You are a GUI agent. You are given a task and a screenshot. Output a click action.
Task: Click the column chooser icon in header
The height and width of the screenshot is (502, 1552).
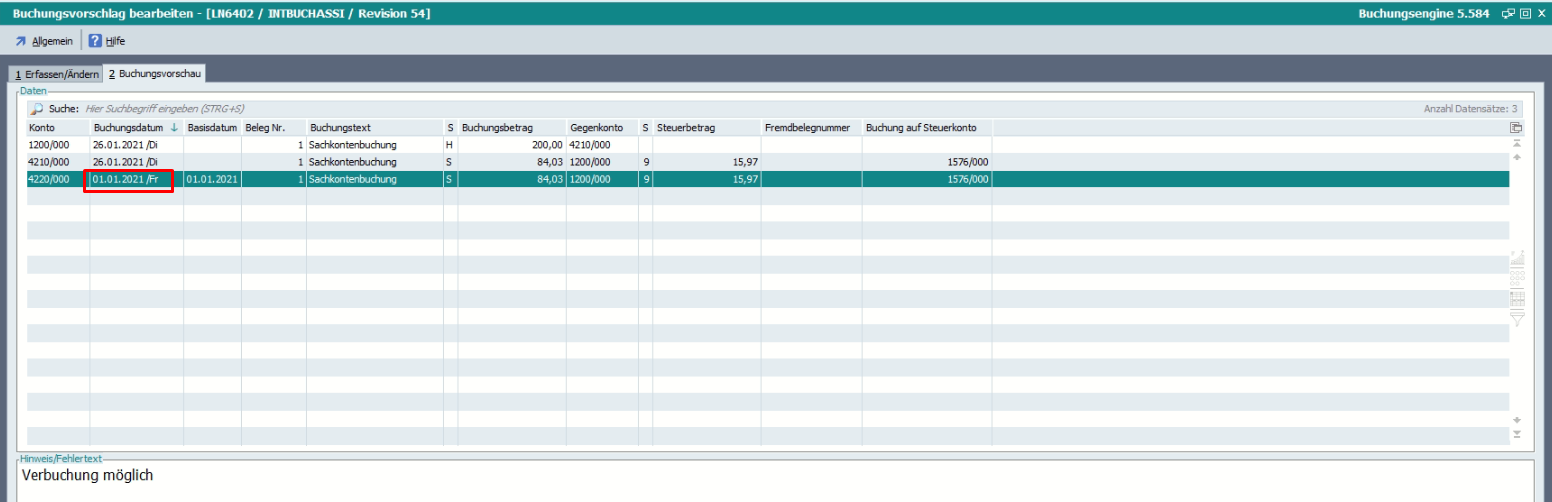click(1516, 128)
